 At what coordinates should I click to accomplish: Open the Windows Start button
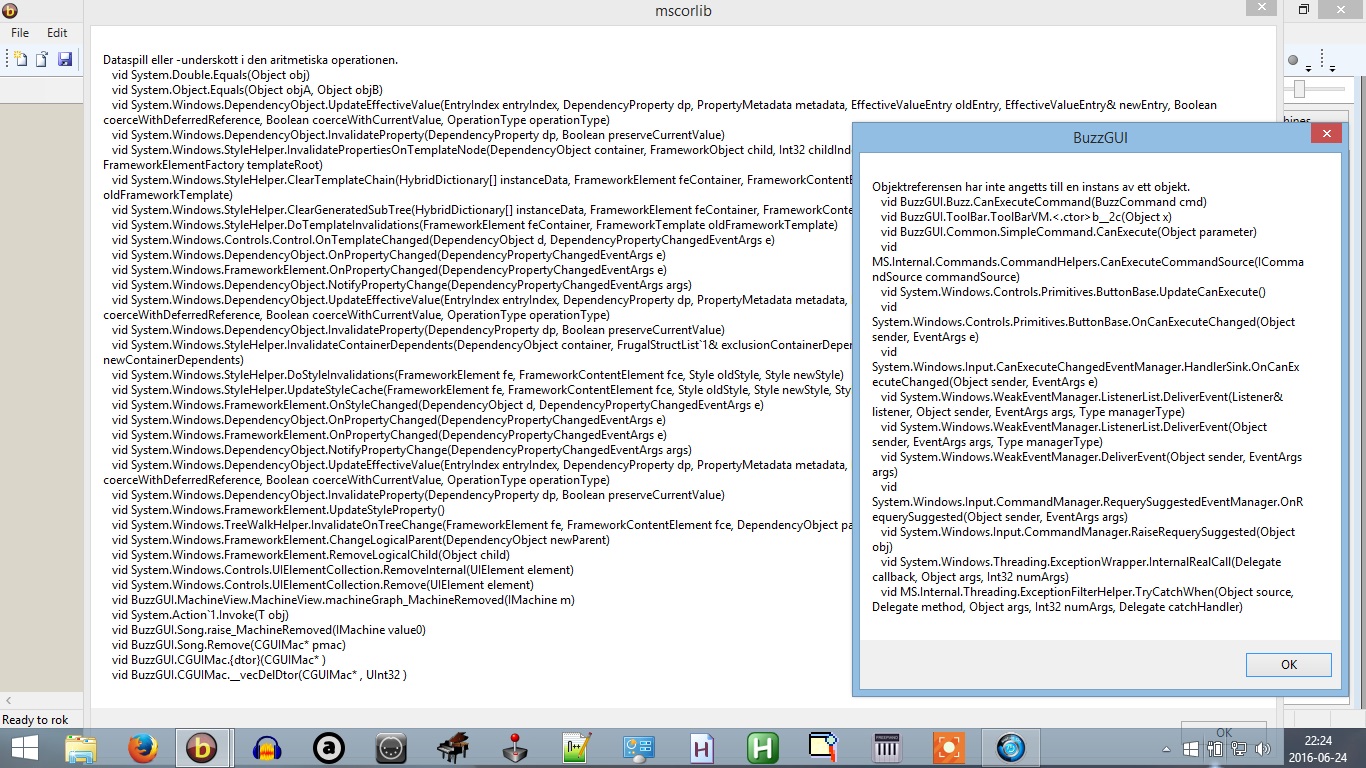(24, 748)
